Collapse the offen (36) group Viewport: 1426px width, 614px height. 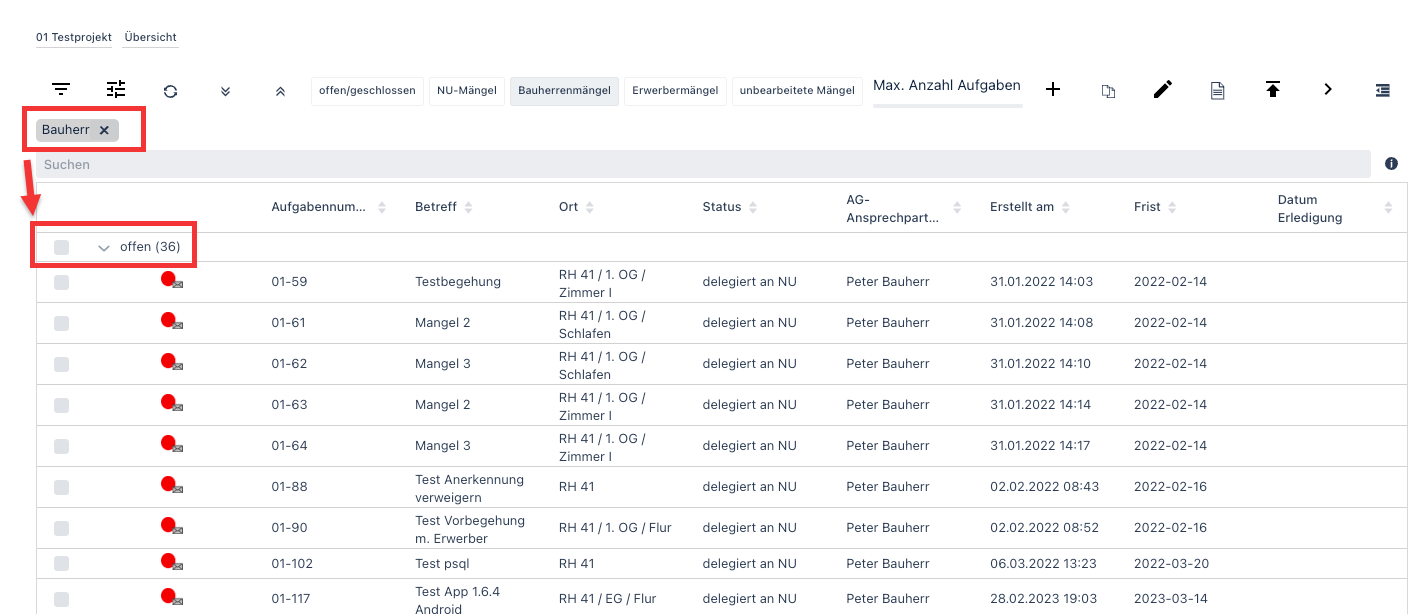(104, 248)
